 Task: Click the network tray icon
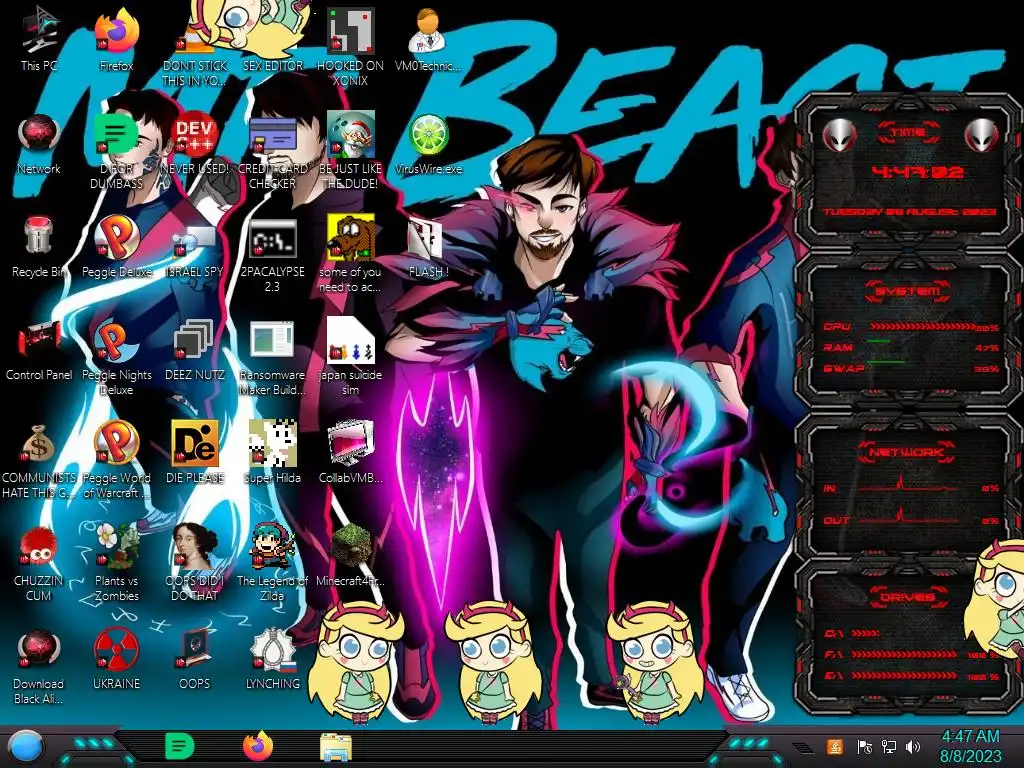coord(889,746)
